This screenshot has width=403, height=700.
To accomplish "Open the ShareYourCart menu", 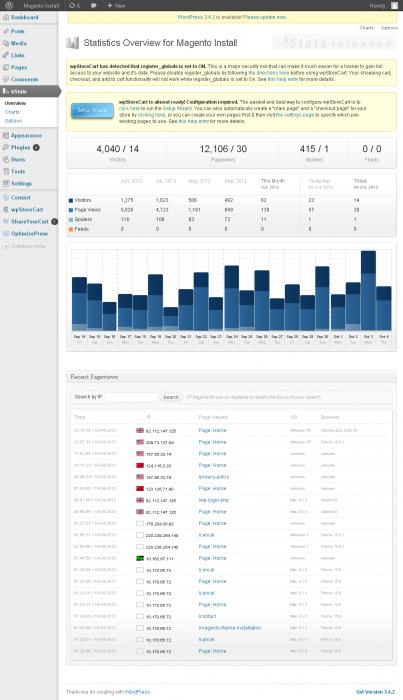I will point(29,221).
